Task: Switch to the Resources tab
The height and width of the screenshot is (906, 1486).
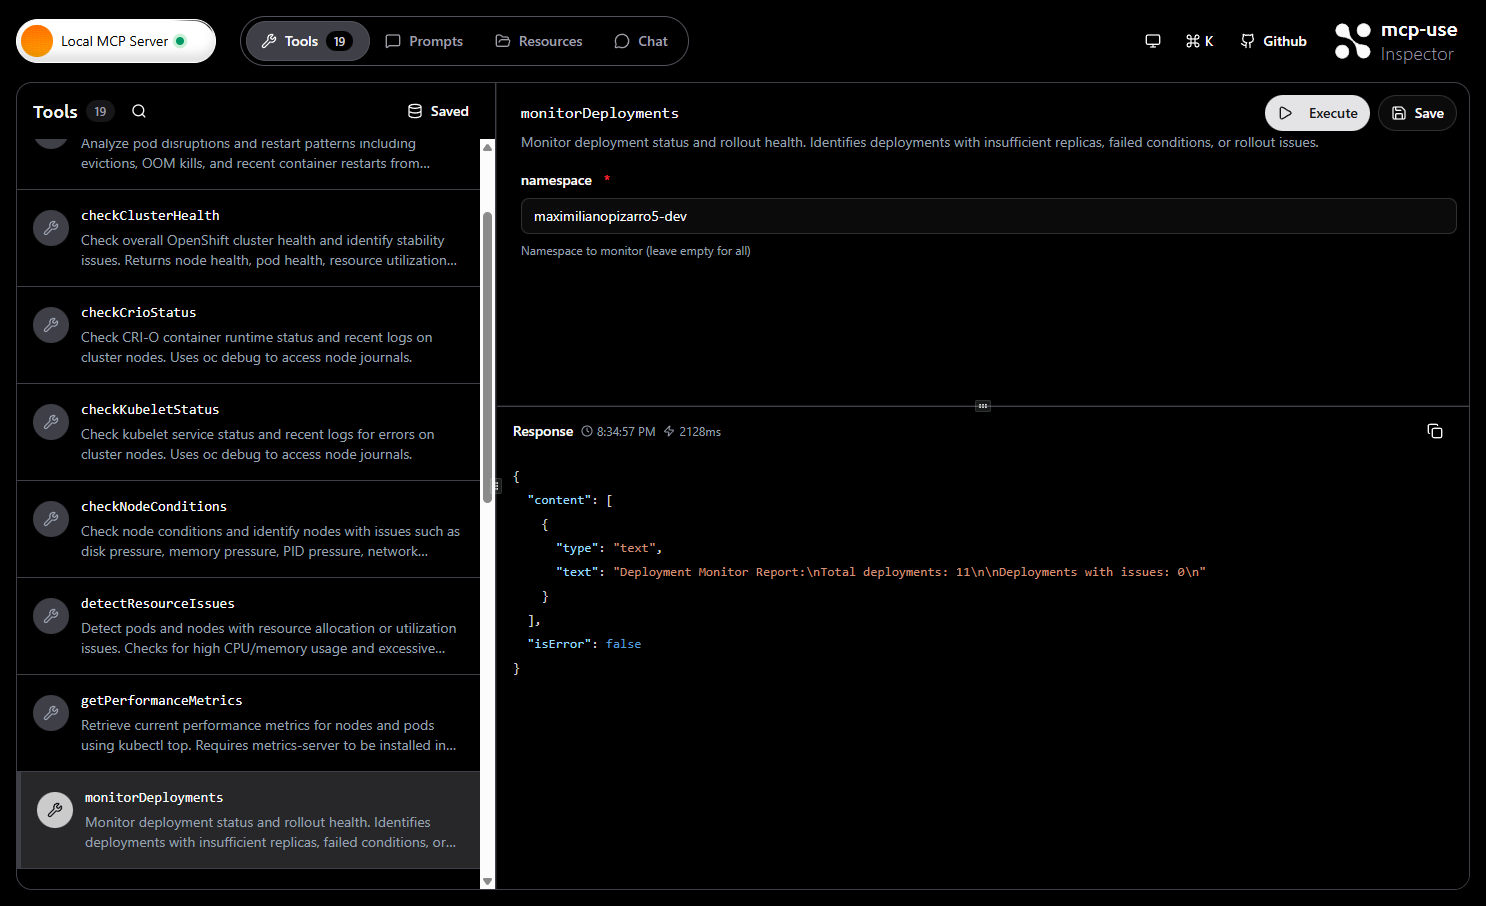Action: click(x=538, y=41)
